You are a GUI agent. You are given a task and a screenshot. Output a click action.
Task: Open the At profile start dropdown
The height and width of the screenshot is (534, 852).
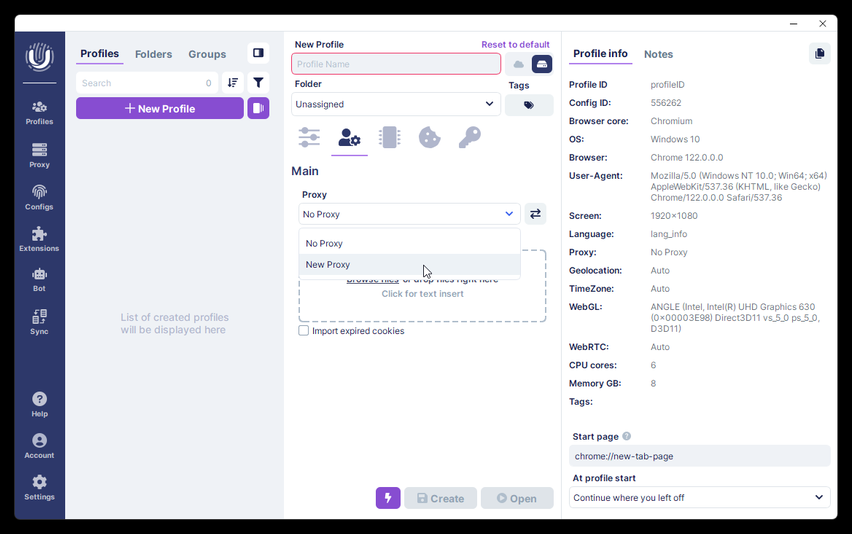699,498
